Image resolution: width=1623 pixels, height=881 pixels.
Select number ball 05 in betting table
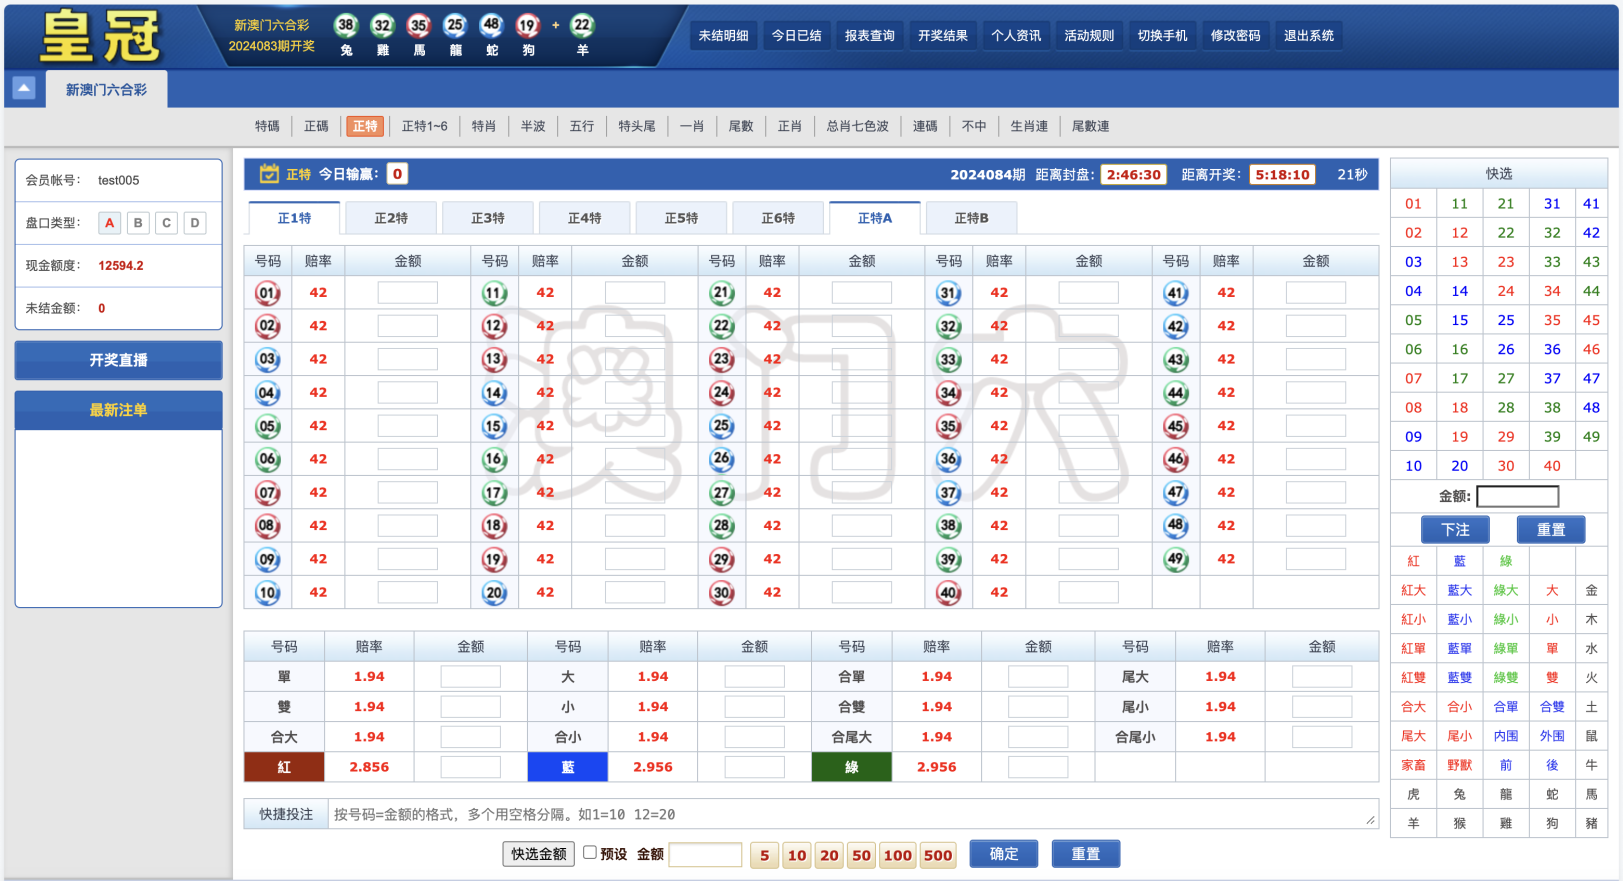(268, 426)
